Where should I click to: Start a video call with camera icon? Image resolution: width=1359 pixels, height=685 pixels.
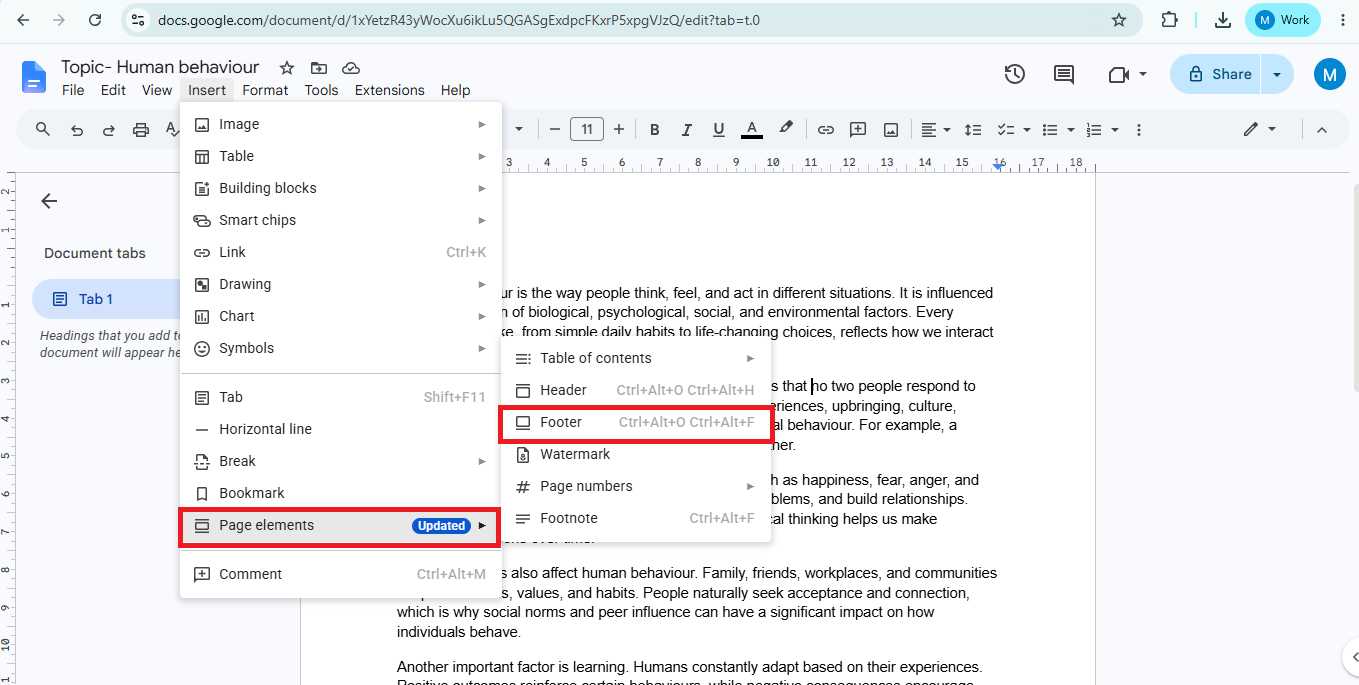1118,74
